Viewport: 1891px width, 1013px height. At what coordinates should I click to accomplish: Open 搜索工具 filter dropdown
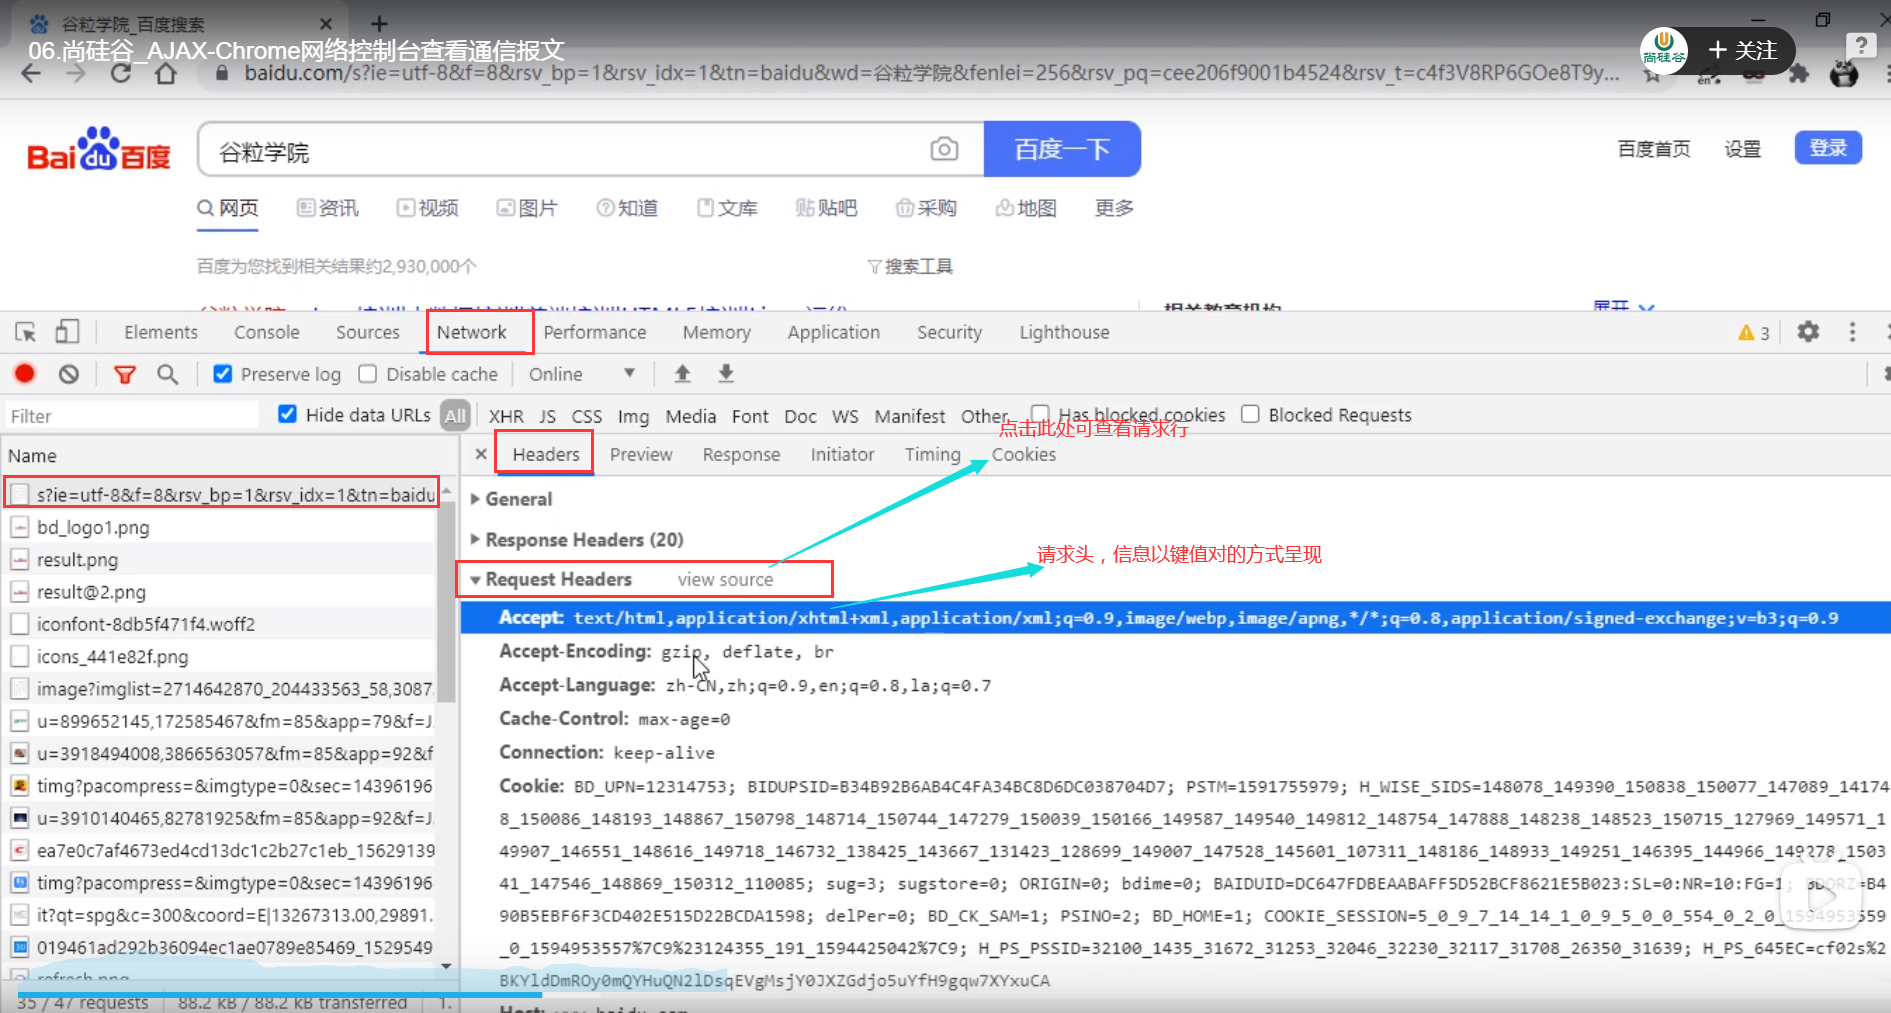pos(910,266)
